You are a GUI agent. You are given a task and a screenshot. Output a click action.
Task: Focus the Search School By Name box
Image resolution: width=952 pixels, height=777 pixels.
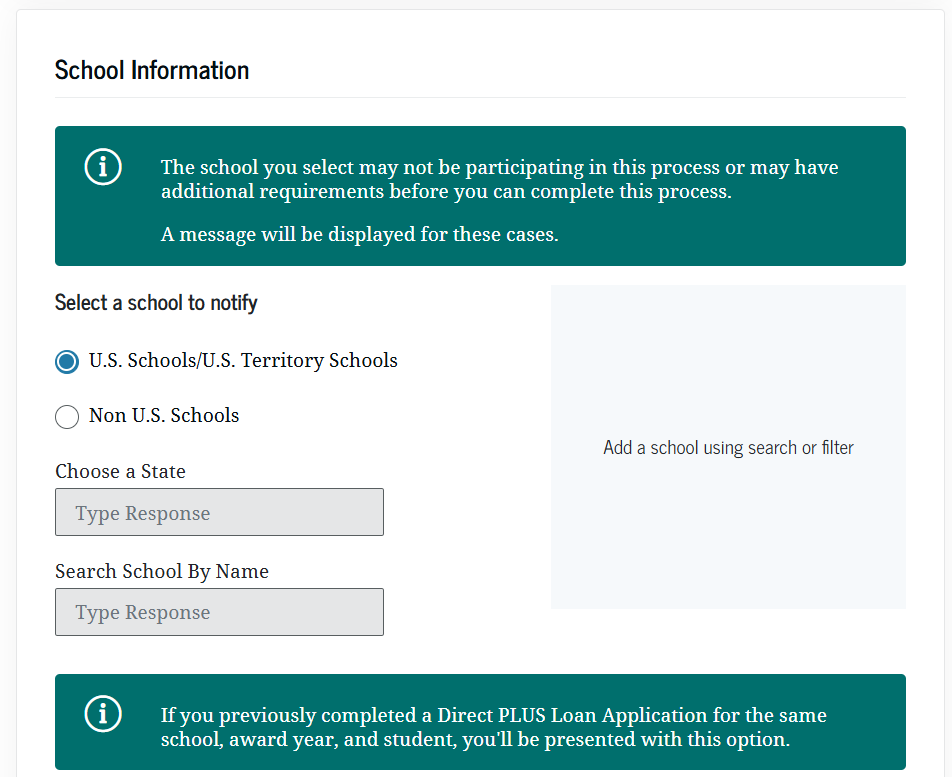tap(219, 612)
